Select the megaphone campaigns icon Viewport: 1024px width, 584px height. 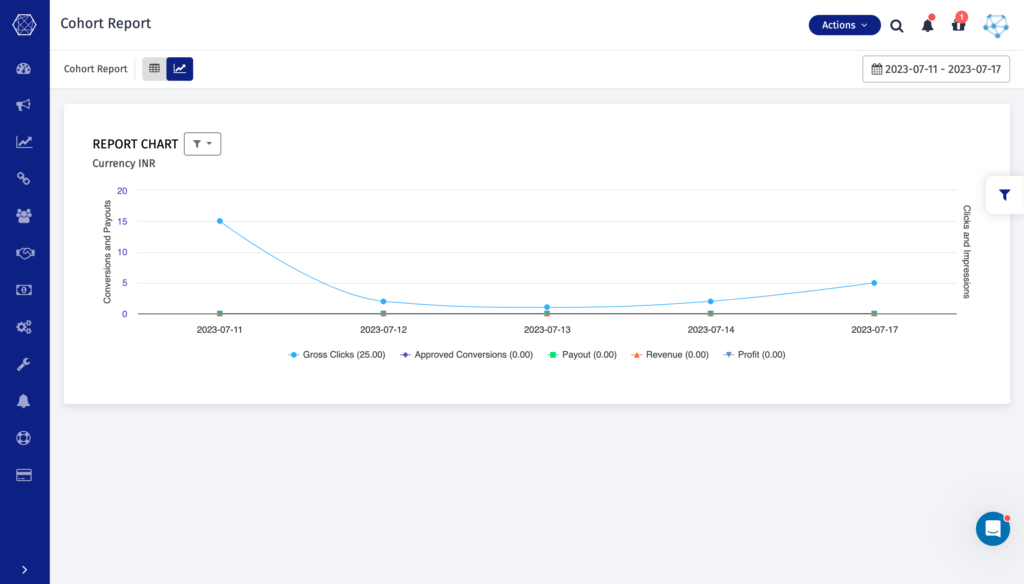click(x=23, y=105)
